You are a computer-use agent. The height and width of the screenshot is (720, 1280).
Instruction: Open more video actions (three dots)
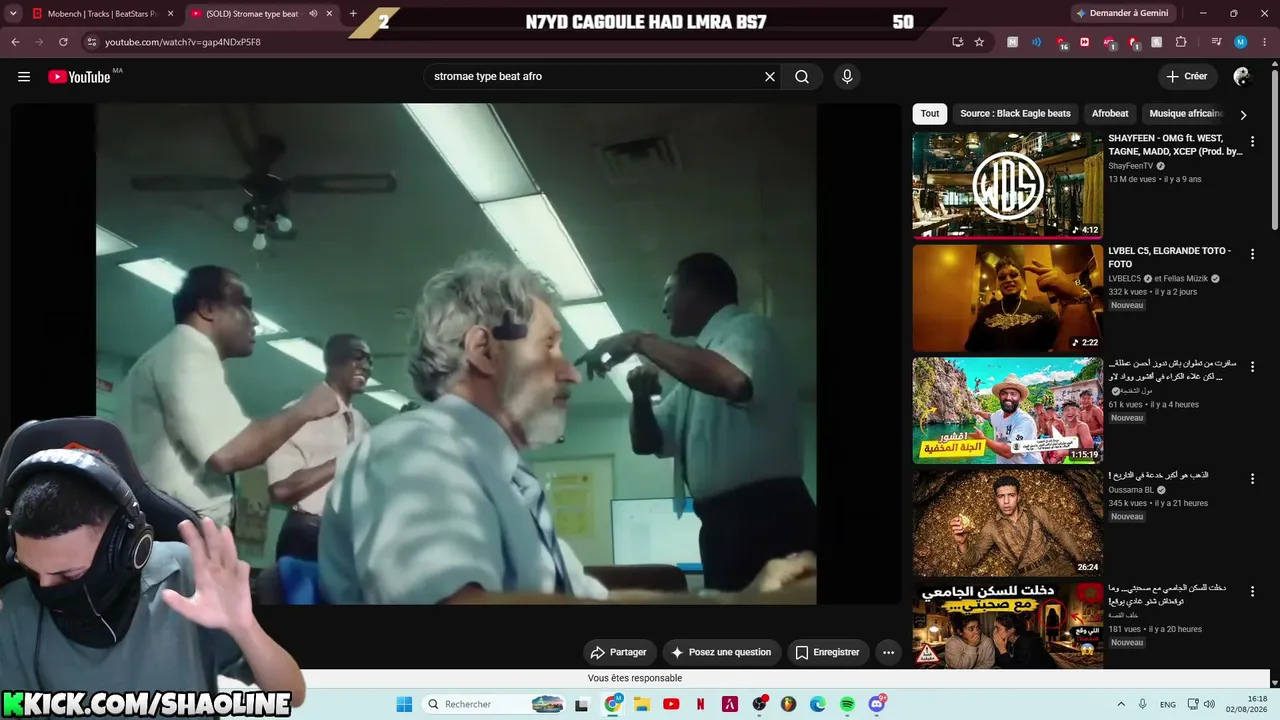point(888,652)
